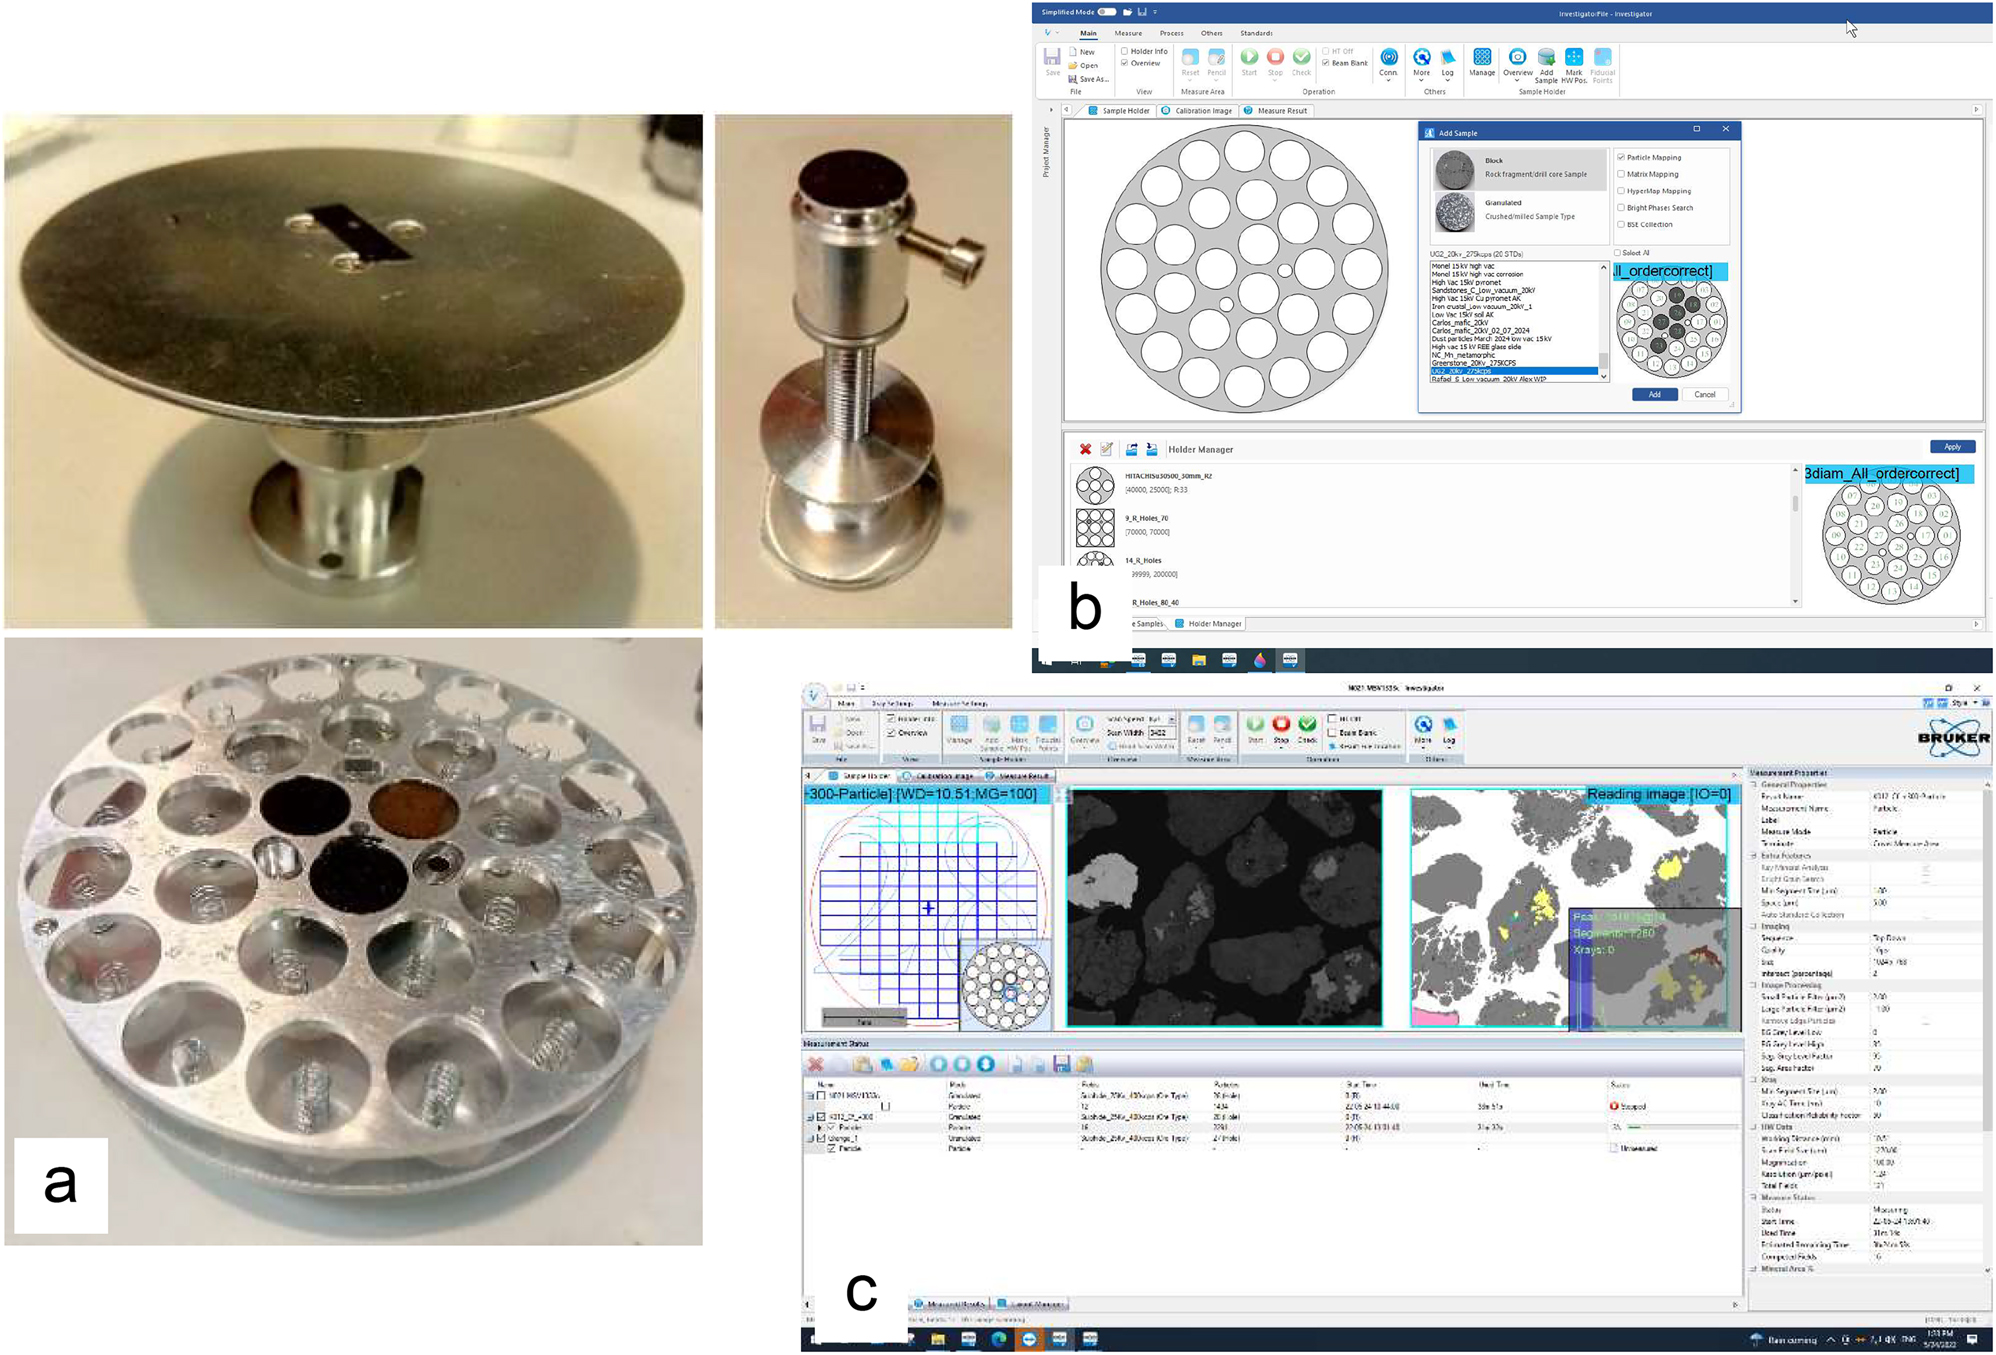The width and height of the screenshot is (1996, 1355).
Task: Click the Start measurement icon in the Operation group
Action: tap(1248, 57)
